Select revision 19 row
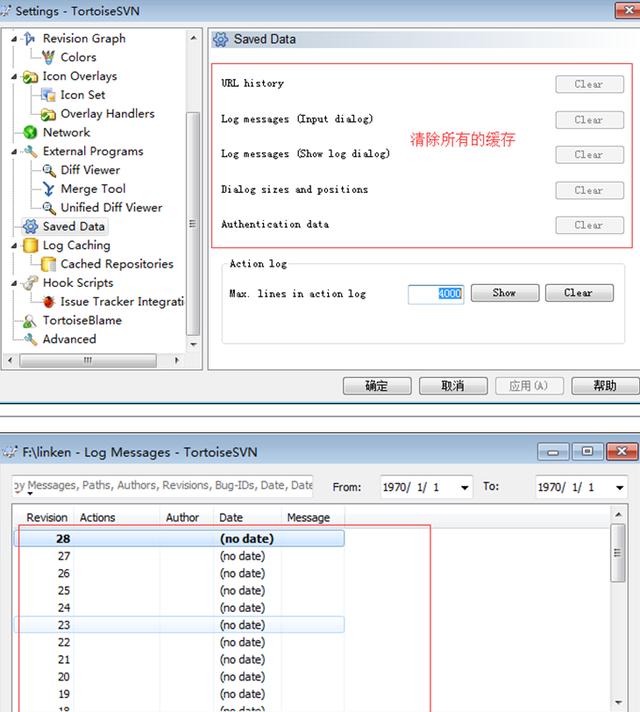The width and height of the screenshot is (640, 712). (x=179, y=694)
